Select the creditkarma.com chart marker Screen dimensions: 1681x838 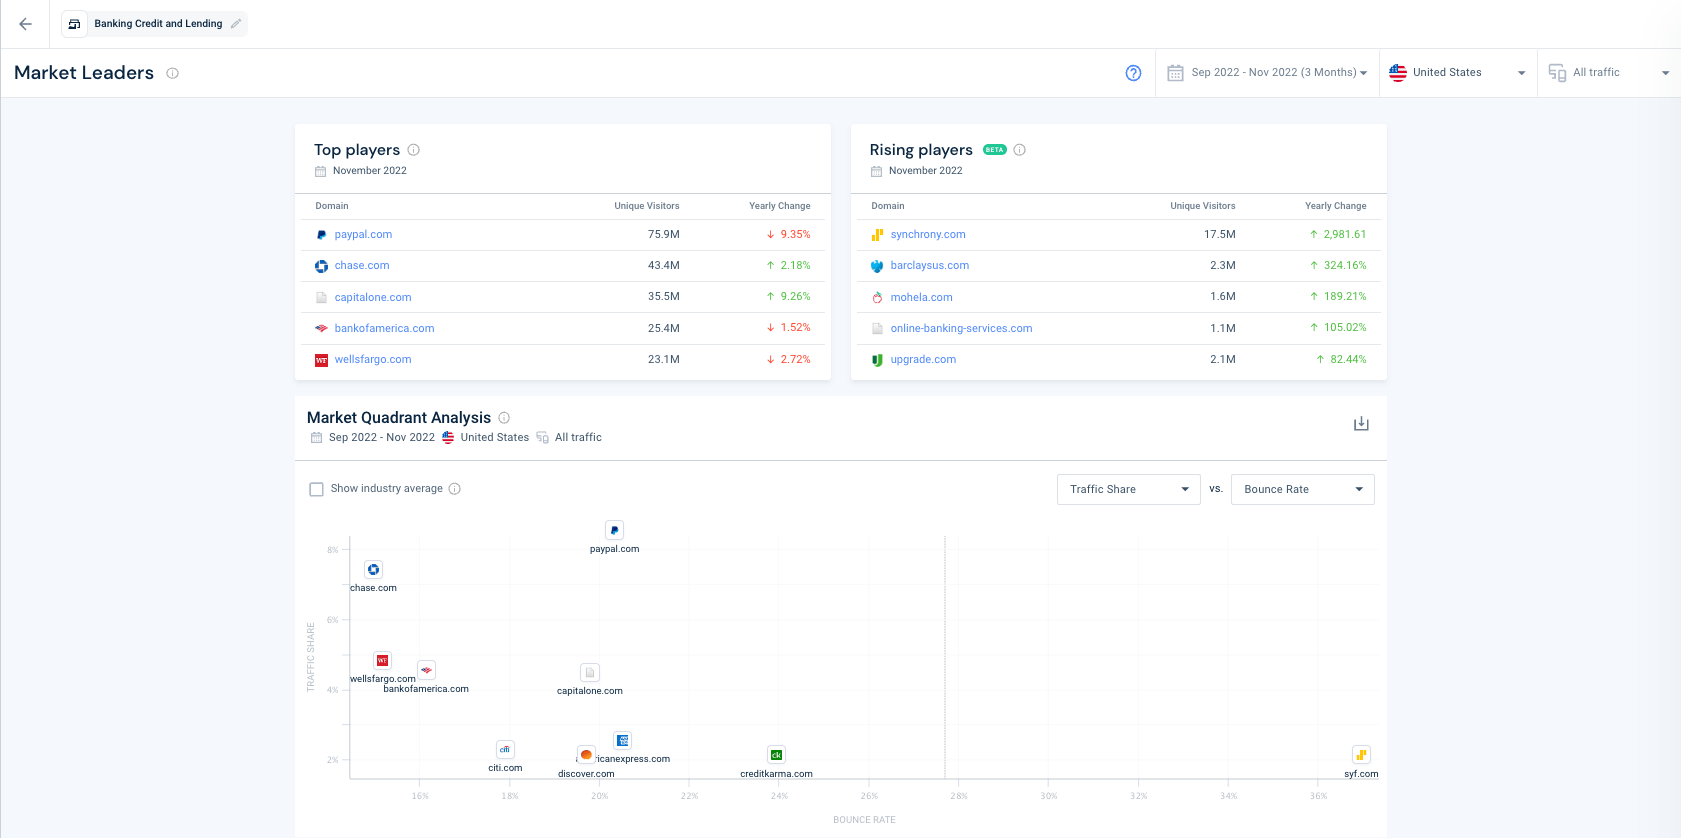(x=776, y=755)
